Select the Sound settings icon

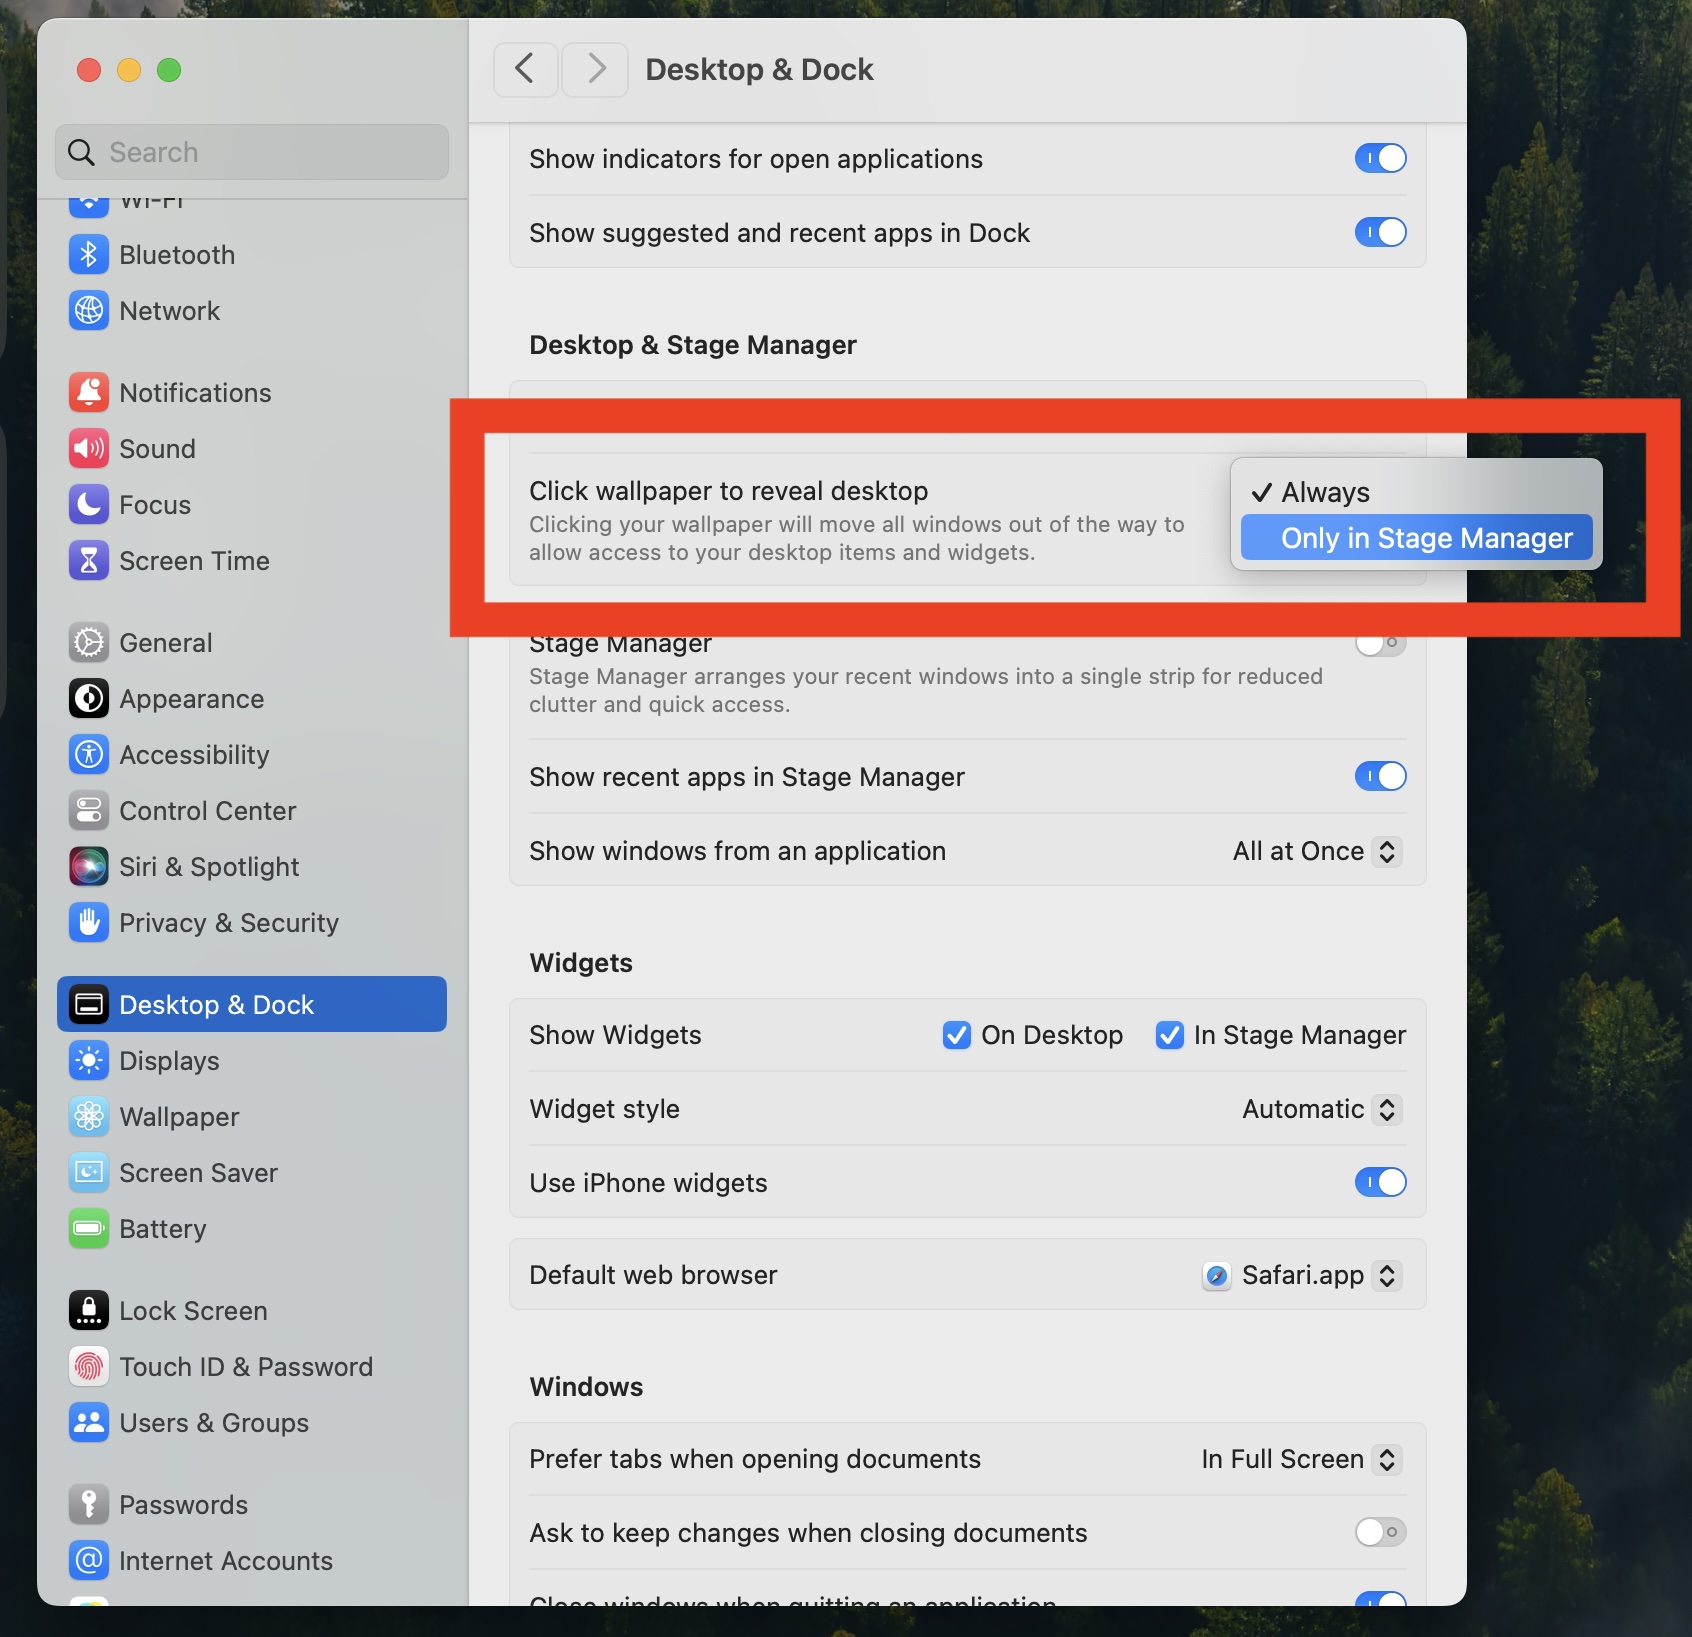tap(89, 448)
